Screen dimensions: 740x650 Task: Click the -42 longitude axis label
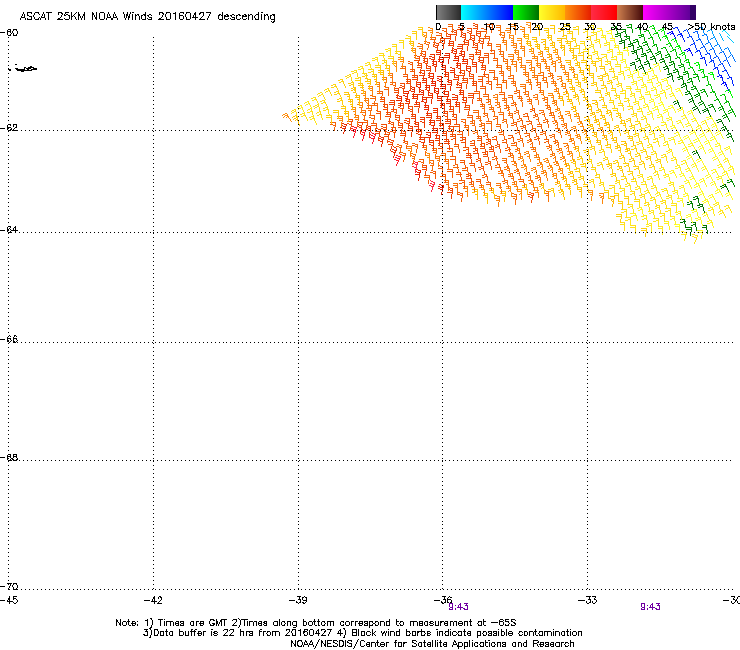click(x=153, y=600)
